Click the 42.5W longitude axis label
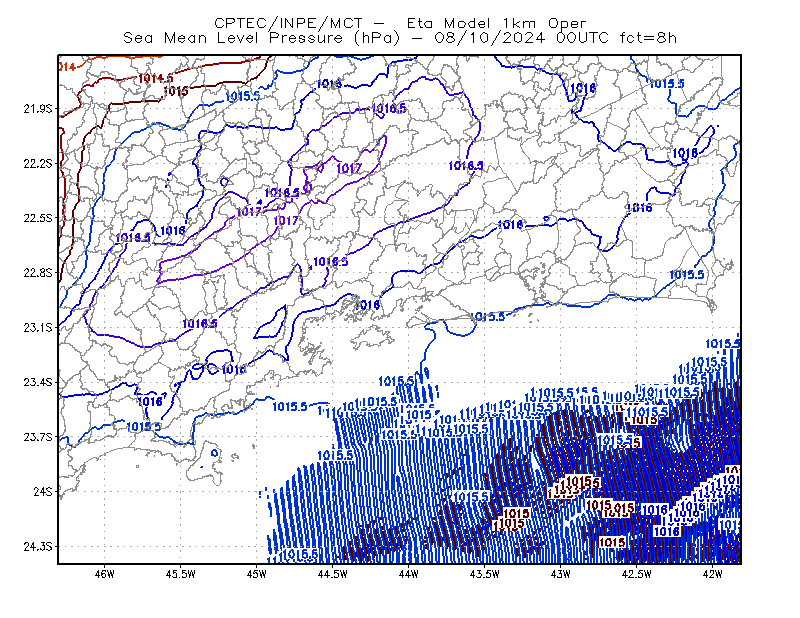The height and width of the screenshot is (618, 800). (x=637, y=574)
